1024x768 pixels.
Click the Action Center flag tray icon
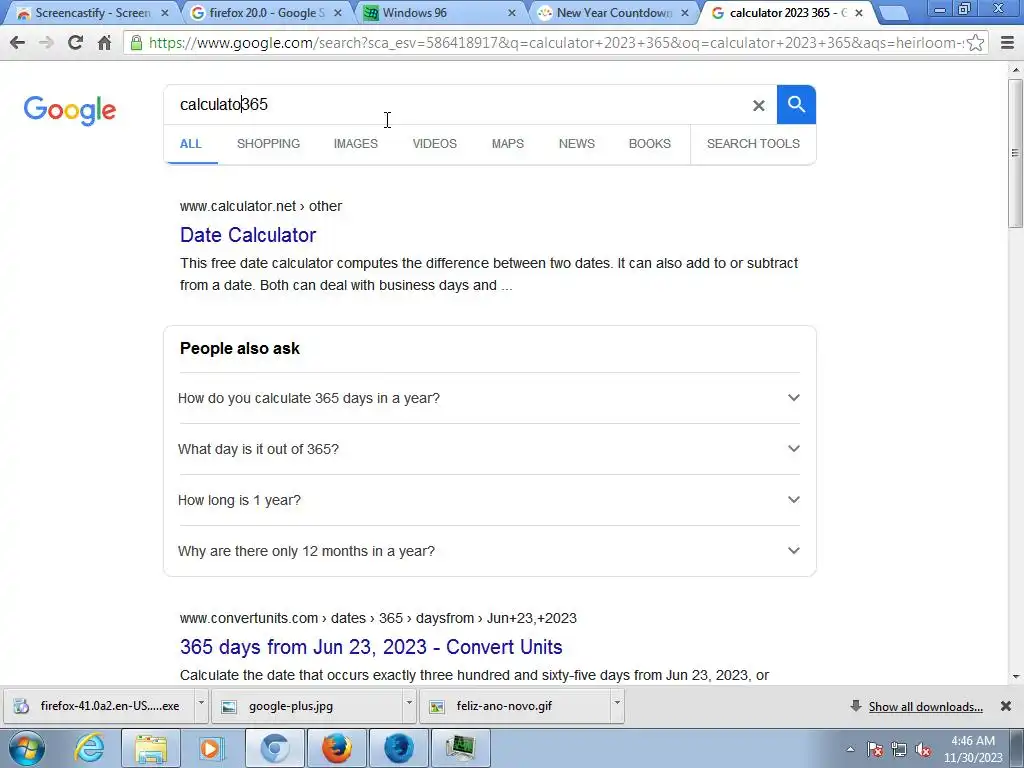pyautogui.click(x=875, y=750)
